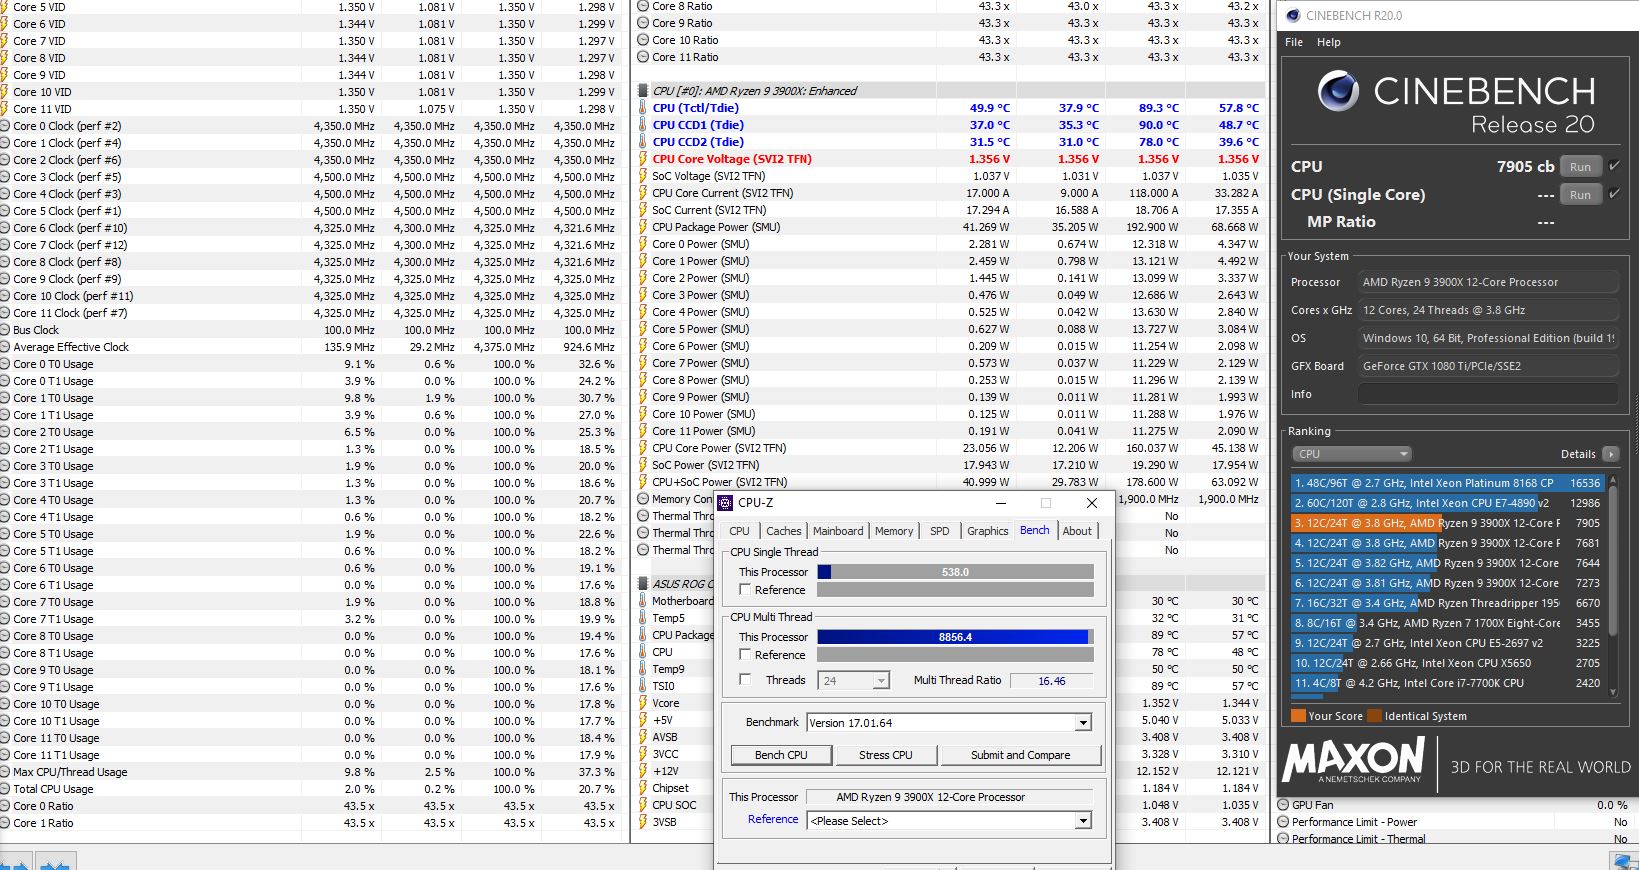
Task: Open the File menu in Cinebench
Action: click(1294, 42)
